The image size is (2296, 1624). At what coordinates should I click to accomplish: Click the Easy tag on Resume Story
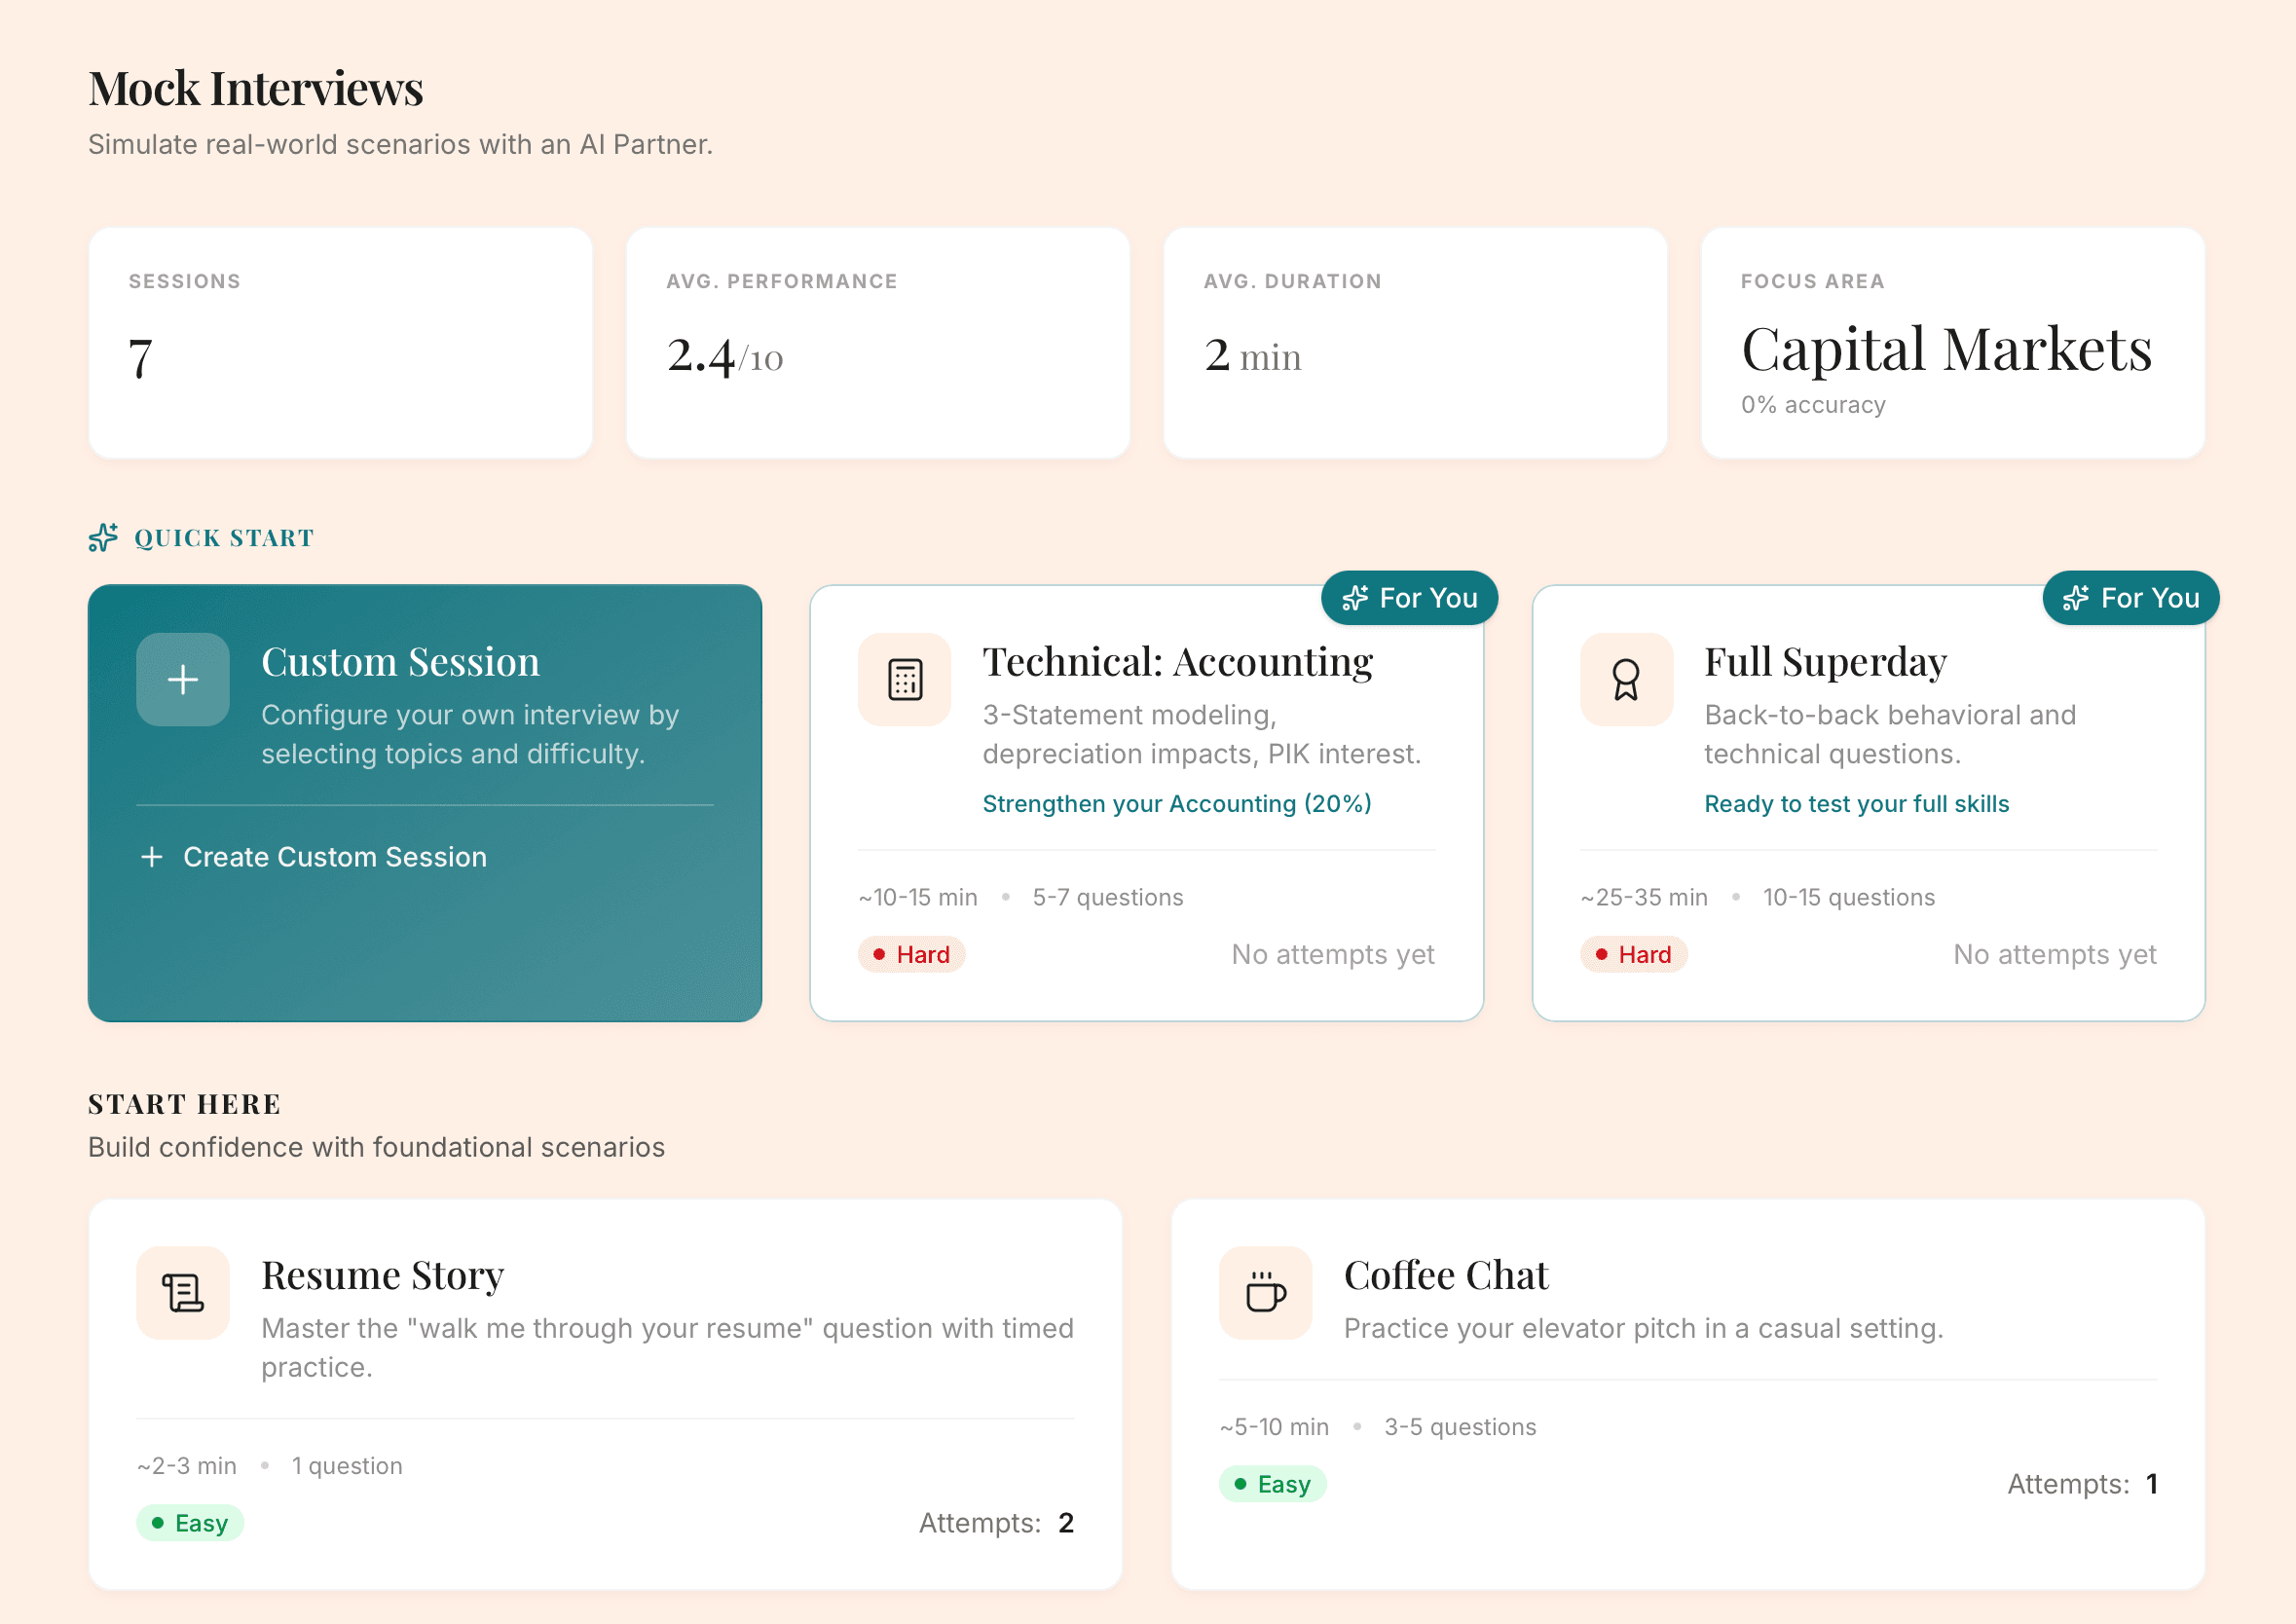[190, 1523]
